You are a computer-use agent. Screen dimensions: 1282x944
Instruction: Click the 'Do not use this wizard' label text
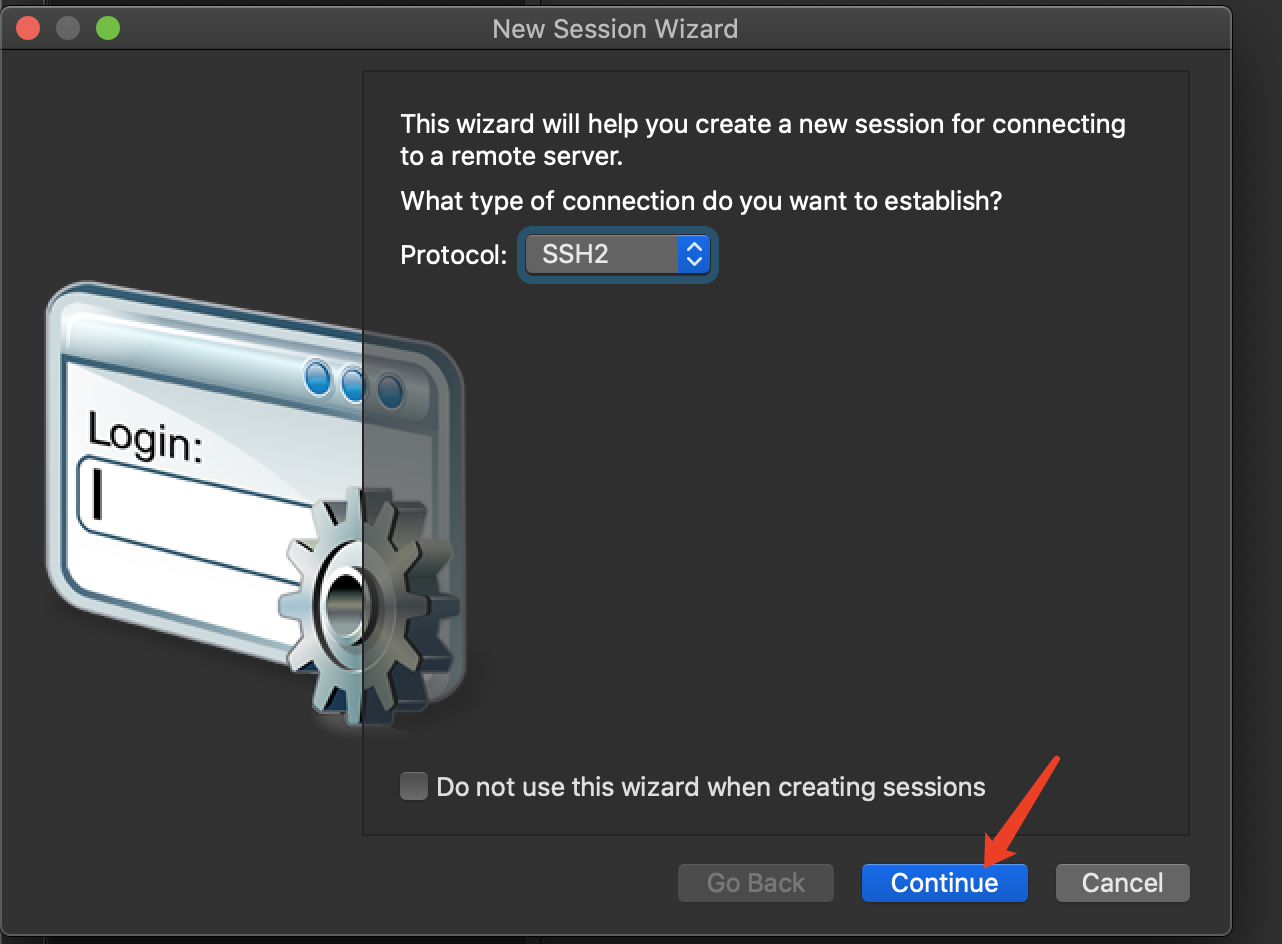(x=711, y=787)
